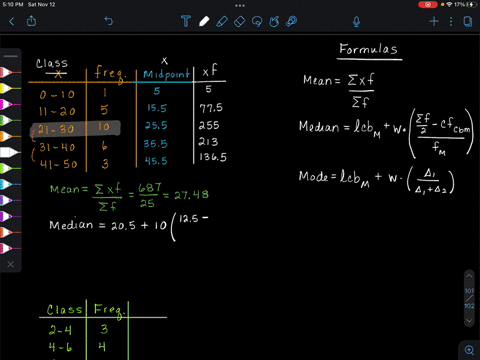Pick the white favorite pen

[x=10, y=152]
